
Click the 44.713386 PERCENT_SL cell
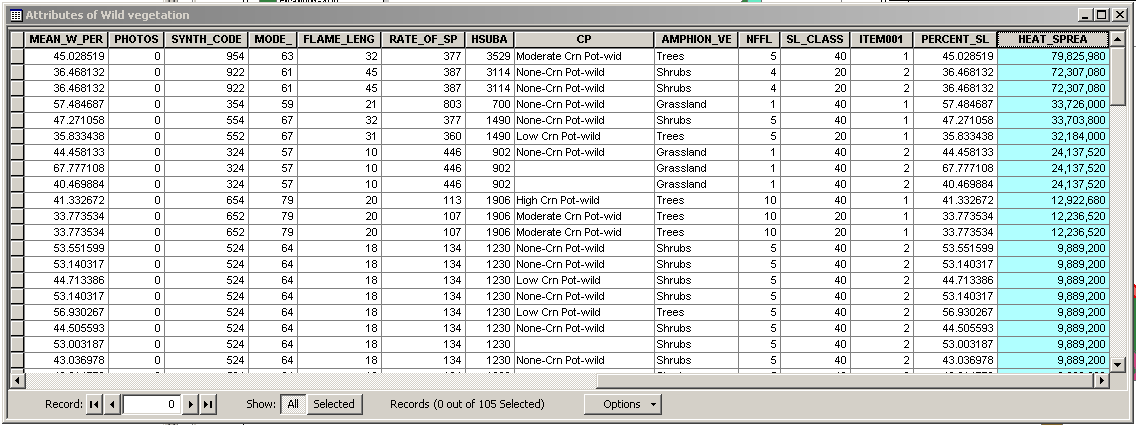click(x=955, y=280)
